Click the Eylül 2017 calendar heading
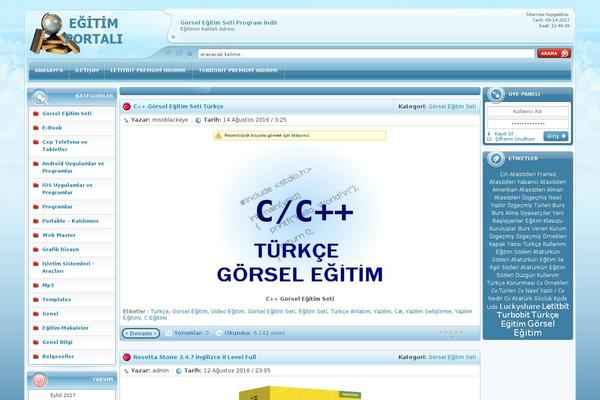 tap(63, 395)
